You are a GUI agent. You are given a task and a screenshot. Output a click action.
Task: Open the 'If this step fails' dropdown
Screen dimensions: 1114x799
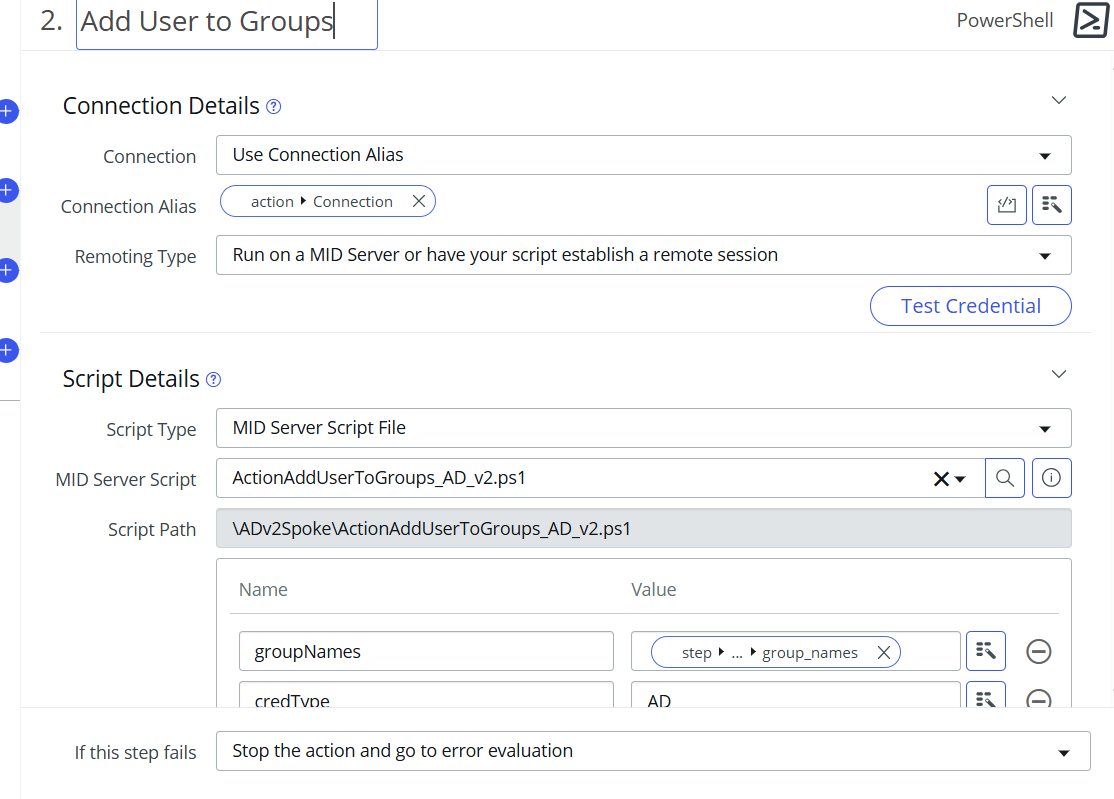point(653,751)
